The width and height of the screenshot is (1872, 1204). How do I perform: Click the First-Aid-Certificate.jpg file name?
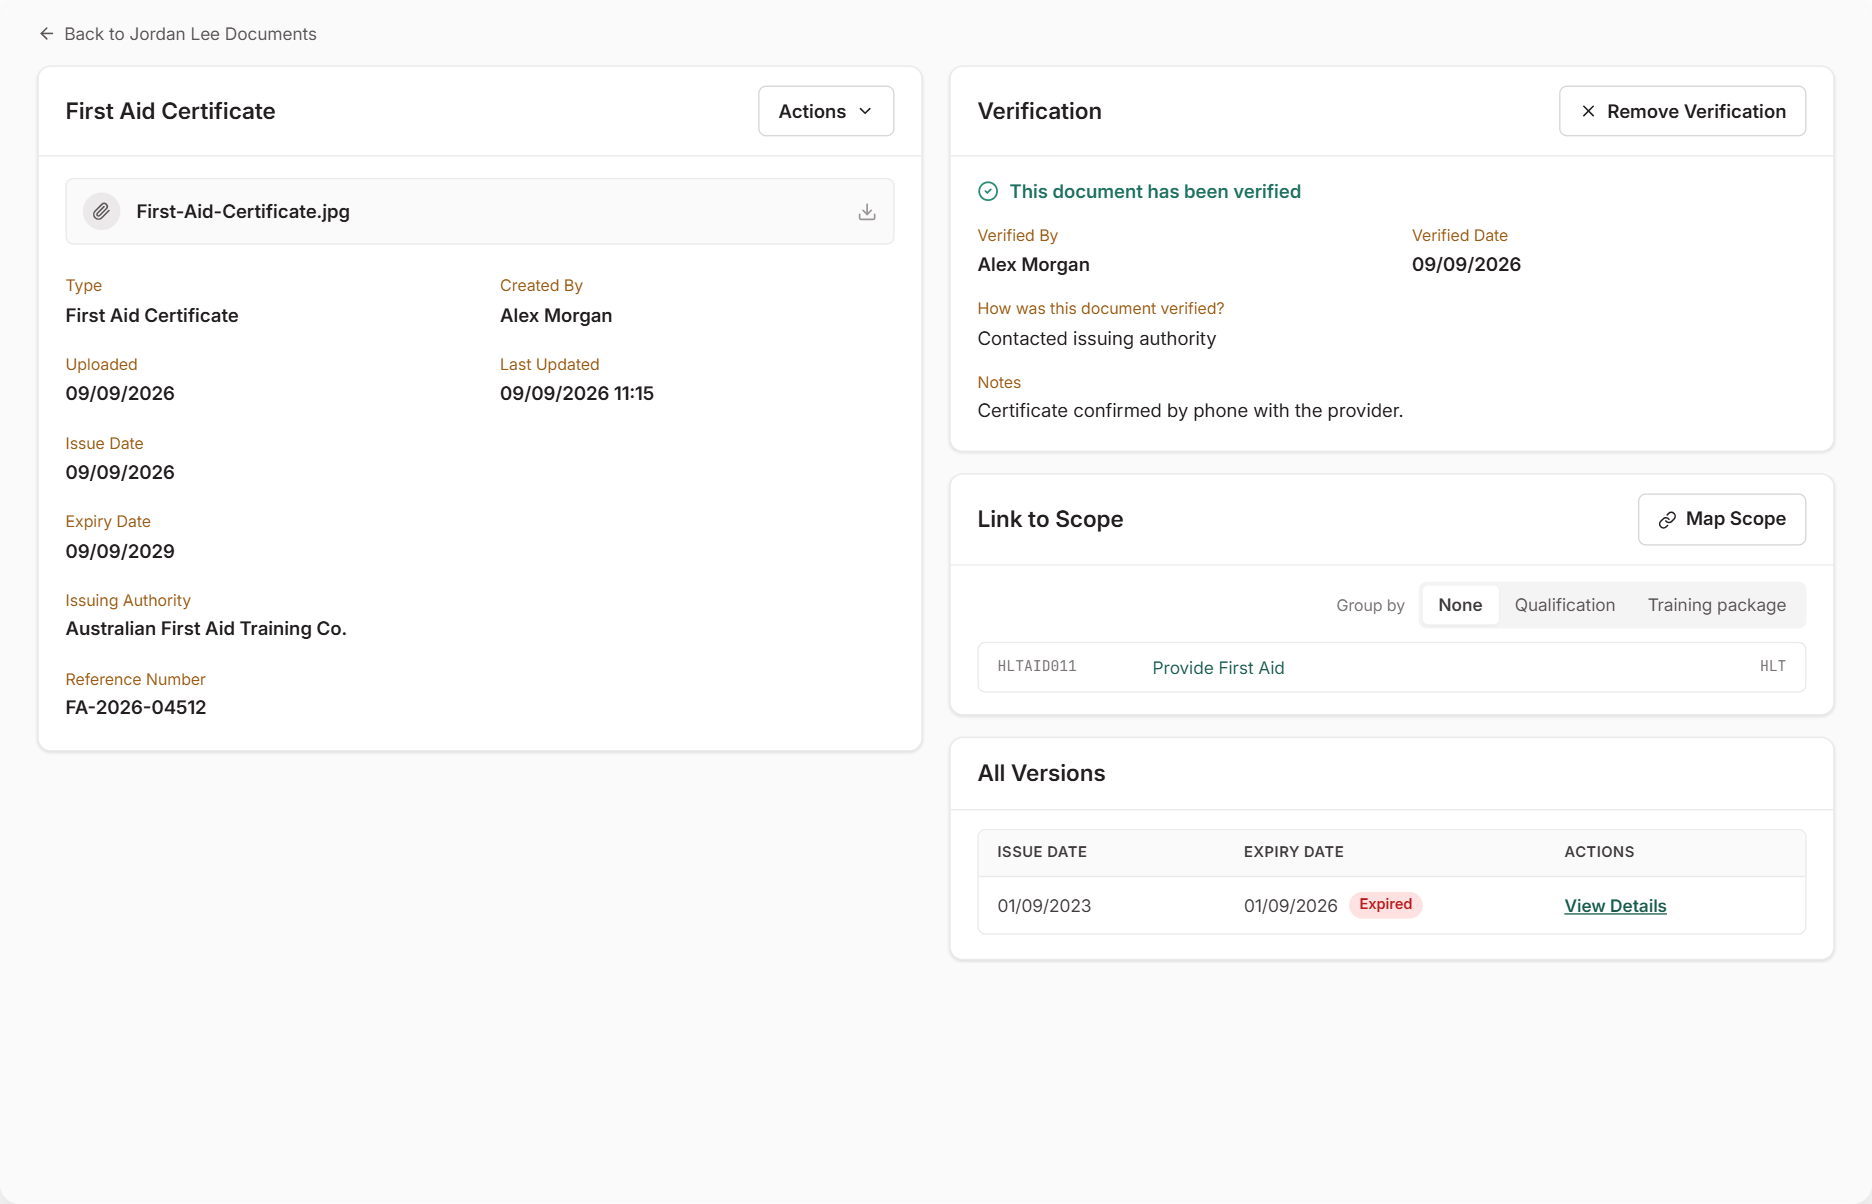point(243,212)
